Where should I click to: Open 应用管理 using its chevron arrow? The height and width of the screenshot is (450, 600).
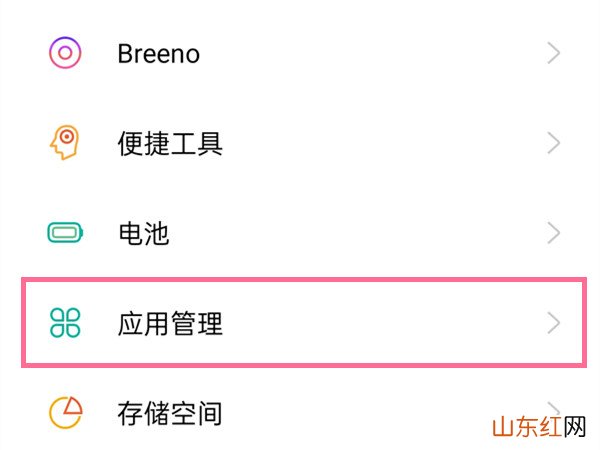coord(554,323)
